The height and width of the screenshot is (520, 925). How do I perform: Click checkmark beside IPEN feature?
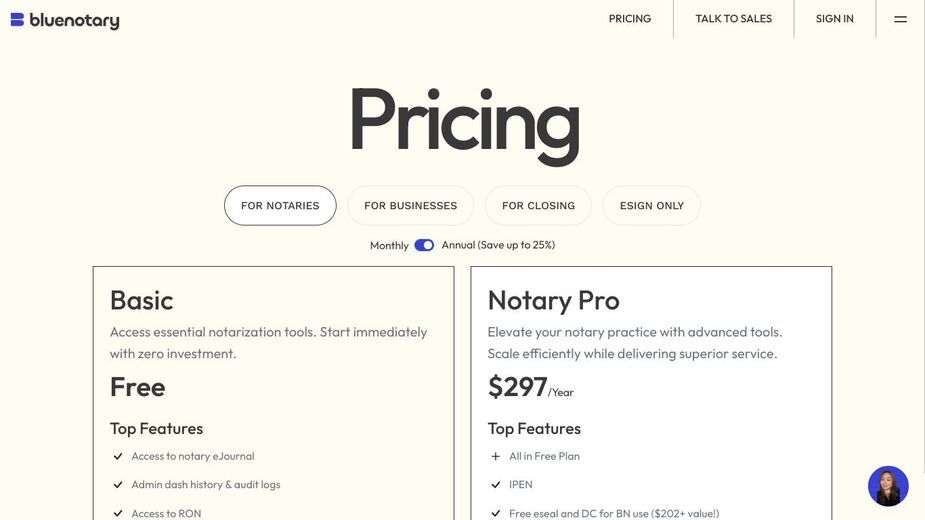click(496, 485)
